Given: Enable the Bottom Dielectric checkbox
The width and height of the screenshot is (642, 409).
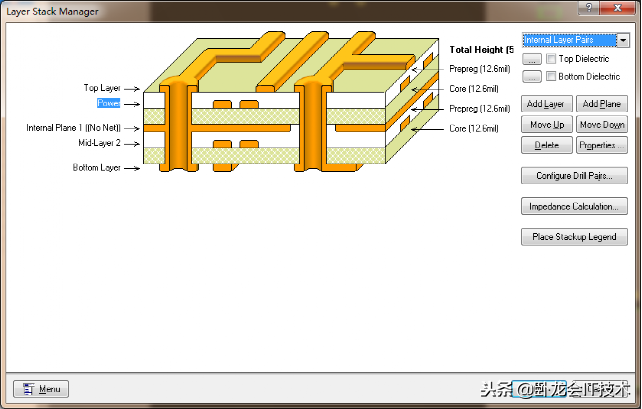Looking at the screenshot, I should 551,76.
